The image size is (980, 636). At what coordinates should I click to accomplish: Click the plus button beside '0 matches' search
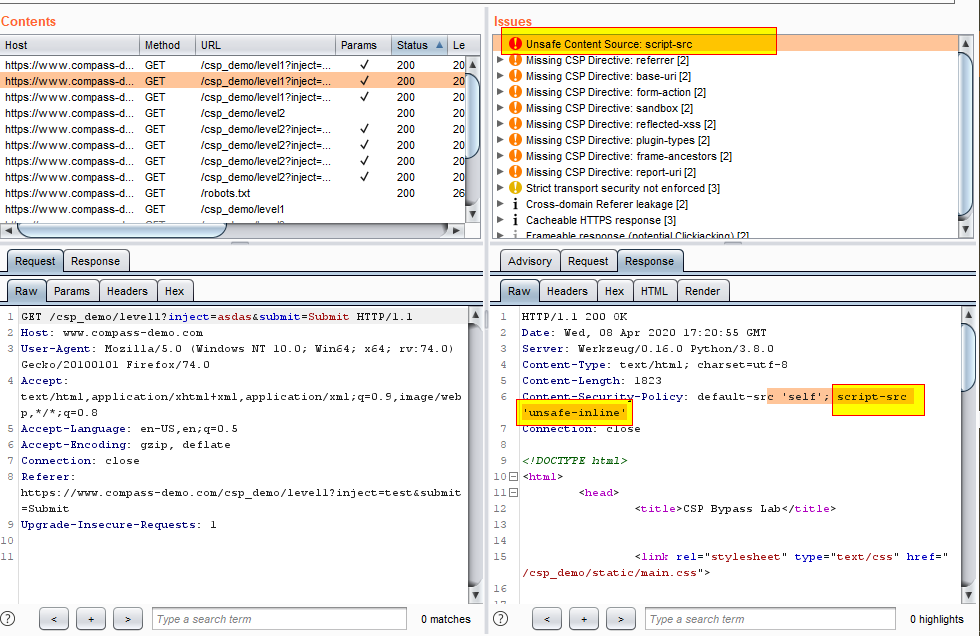pyautogui.click(x=91, y=619)
